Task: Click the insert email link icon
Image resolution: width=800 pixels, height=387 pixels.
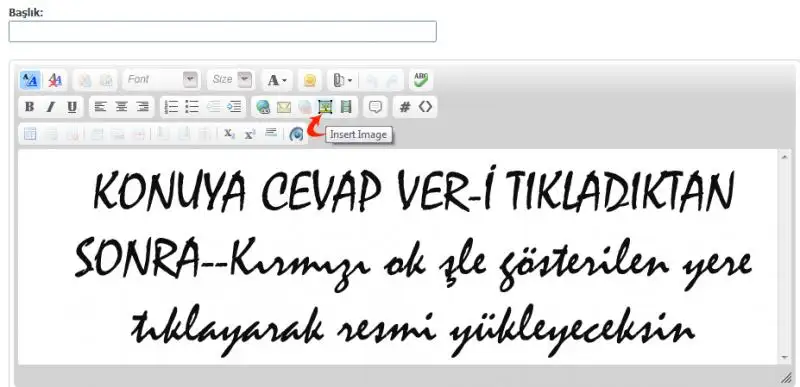Action: point(284,107)
